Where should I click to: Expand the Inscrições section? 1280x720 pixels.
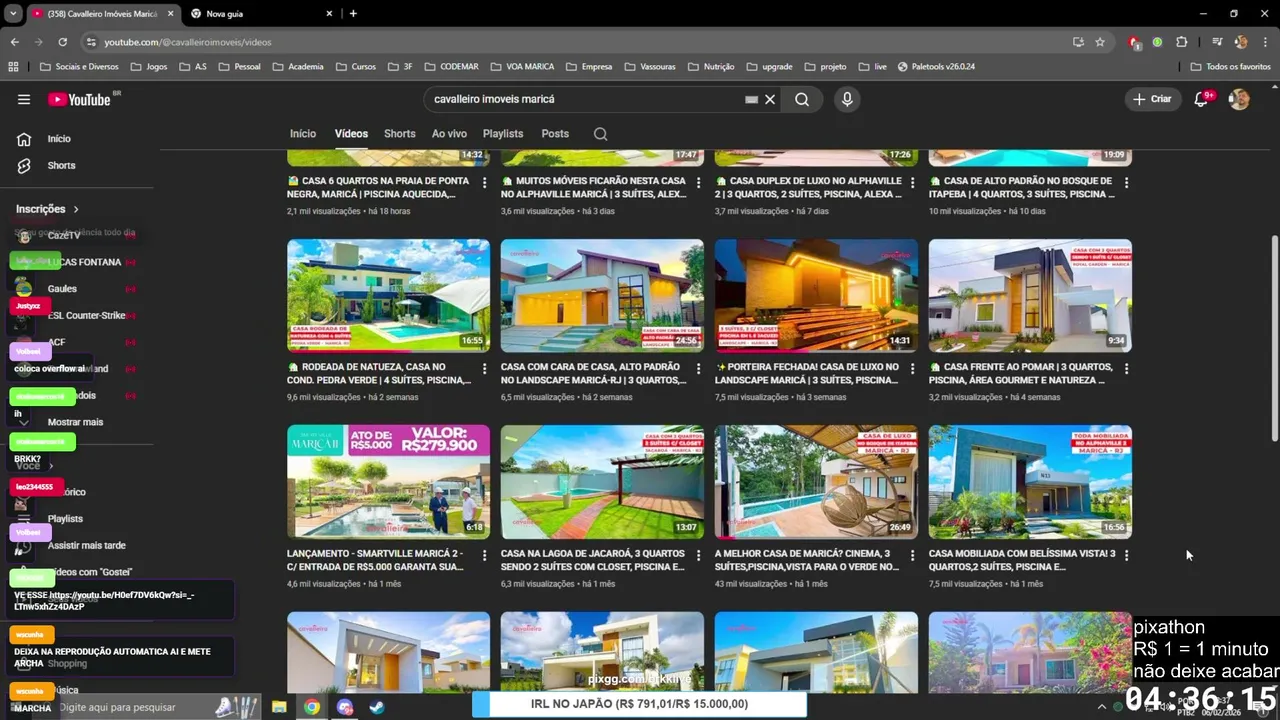[47, 209]
